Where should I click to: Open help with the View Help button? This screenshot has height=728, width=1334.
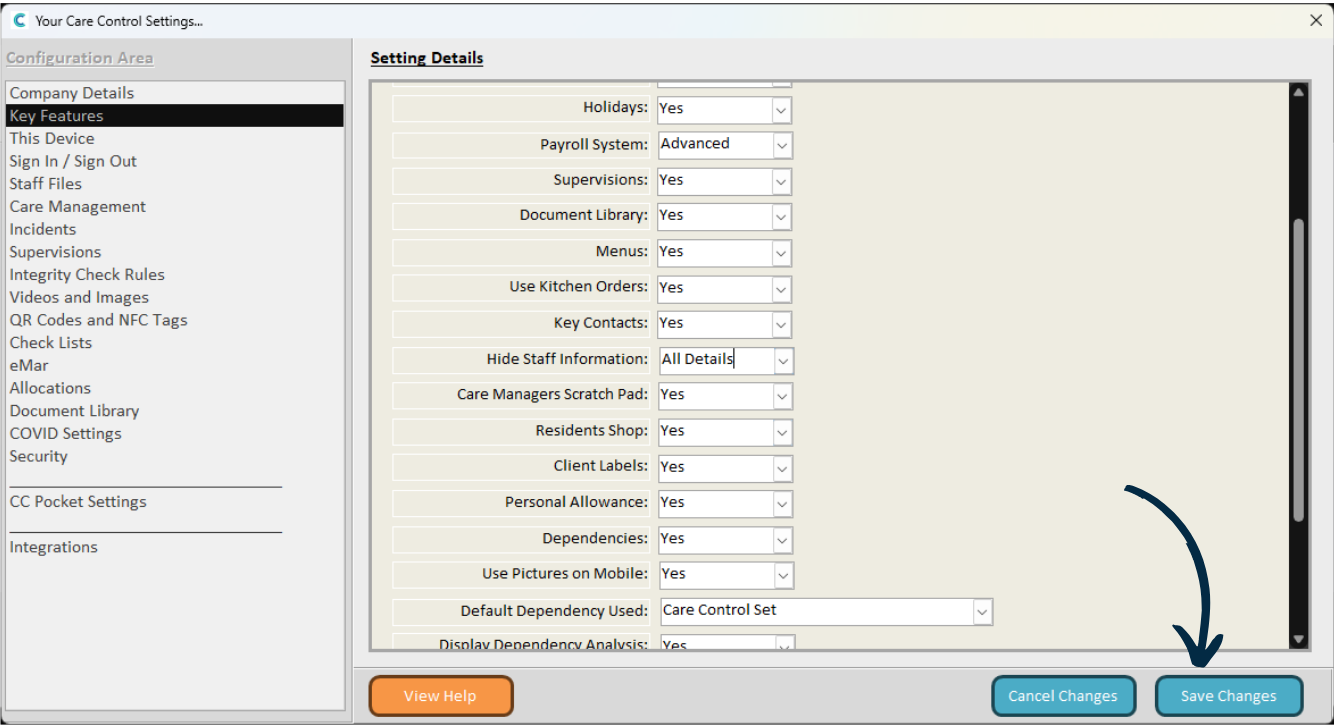(440, 696)
